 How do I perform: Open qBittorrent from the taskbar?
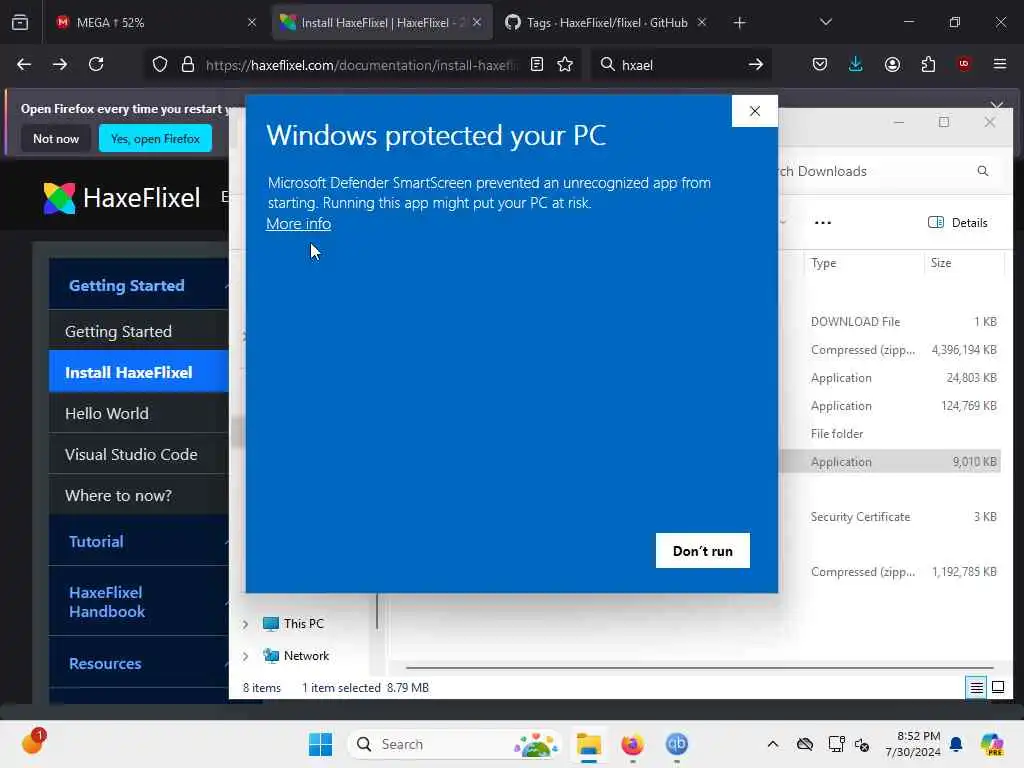(677, 744)
